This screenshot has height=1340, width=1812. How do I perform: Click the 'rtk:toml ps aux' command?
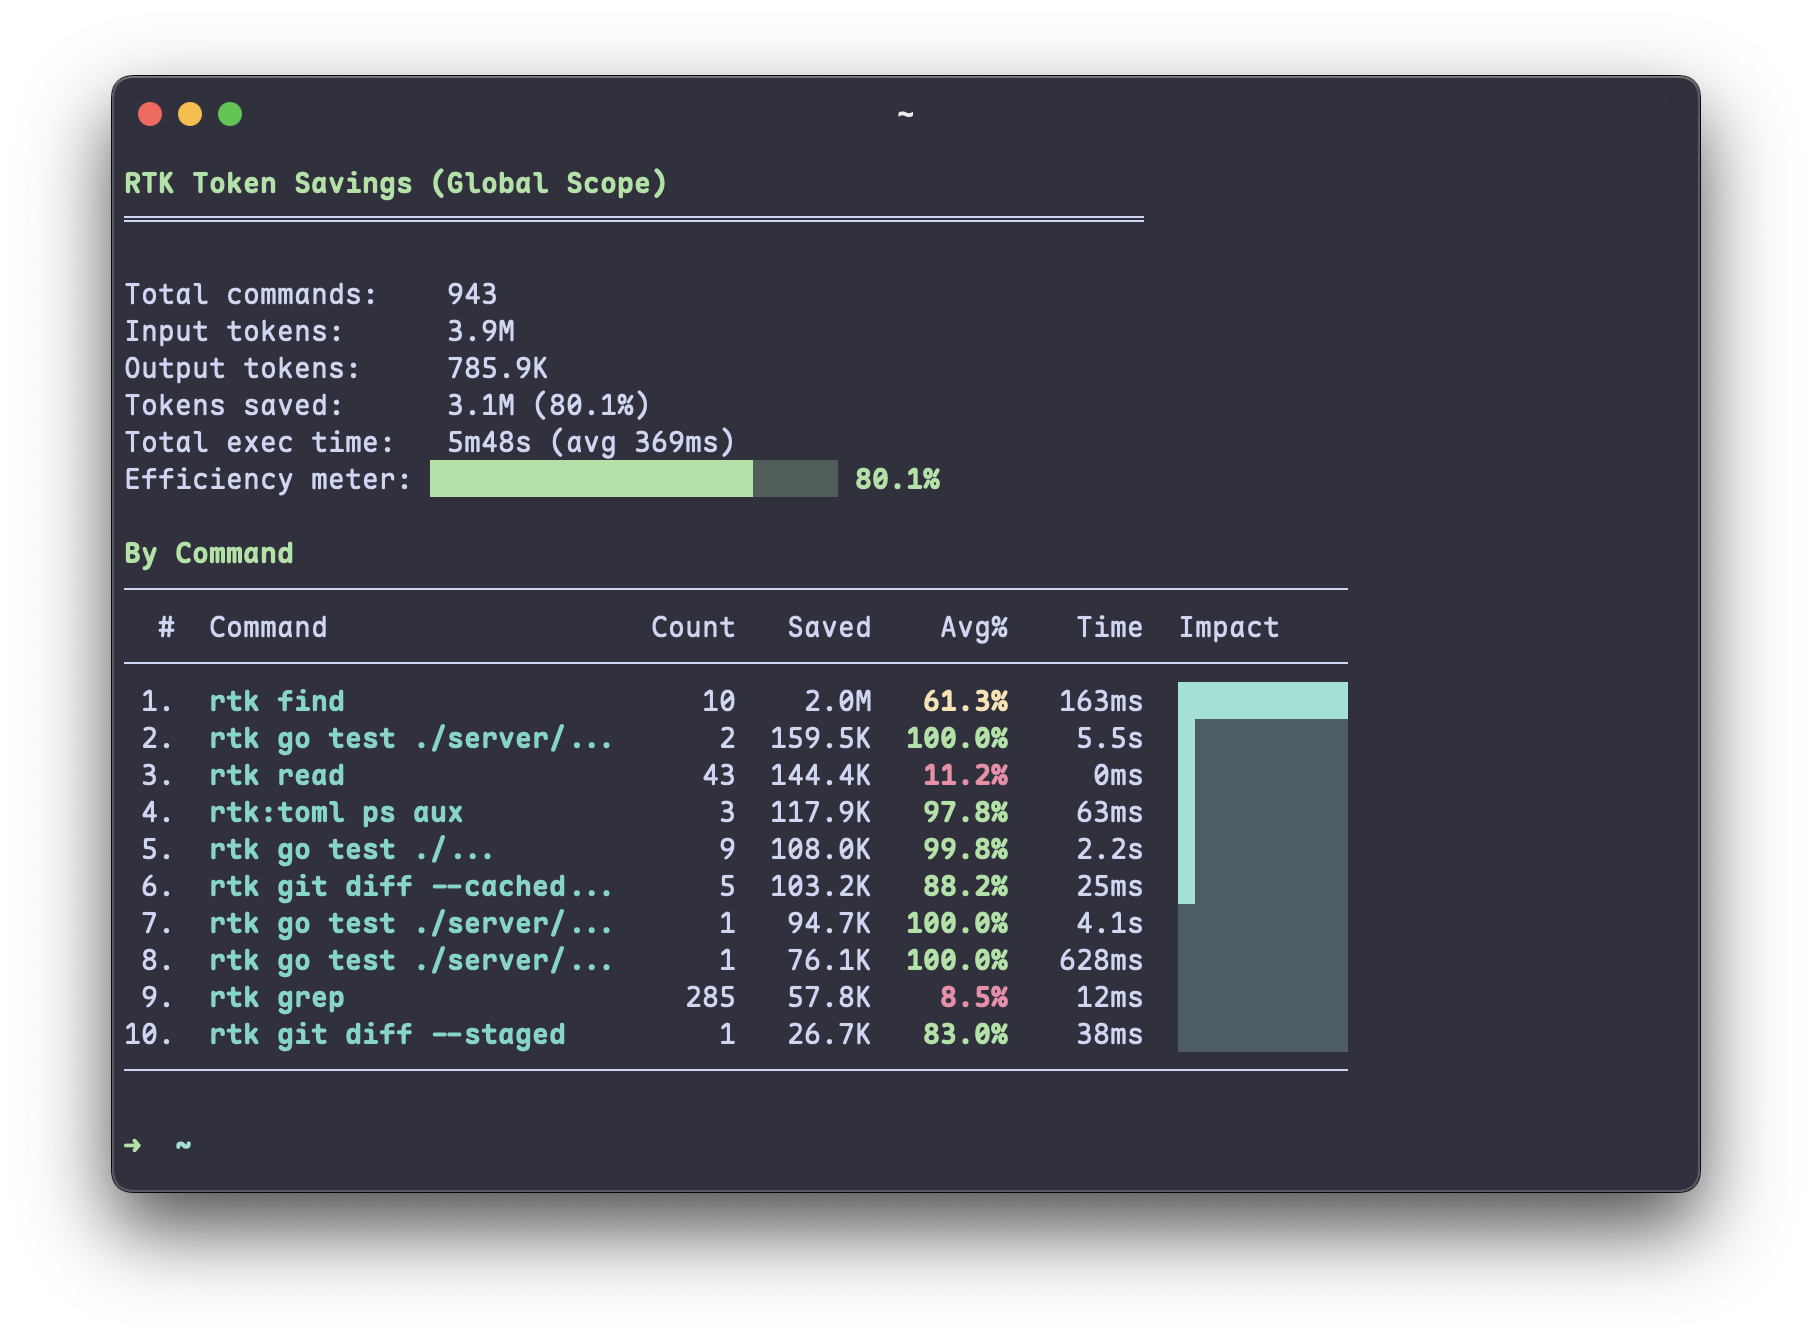[x=336, y=812]
